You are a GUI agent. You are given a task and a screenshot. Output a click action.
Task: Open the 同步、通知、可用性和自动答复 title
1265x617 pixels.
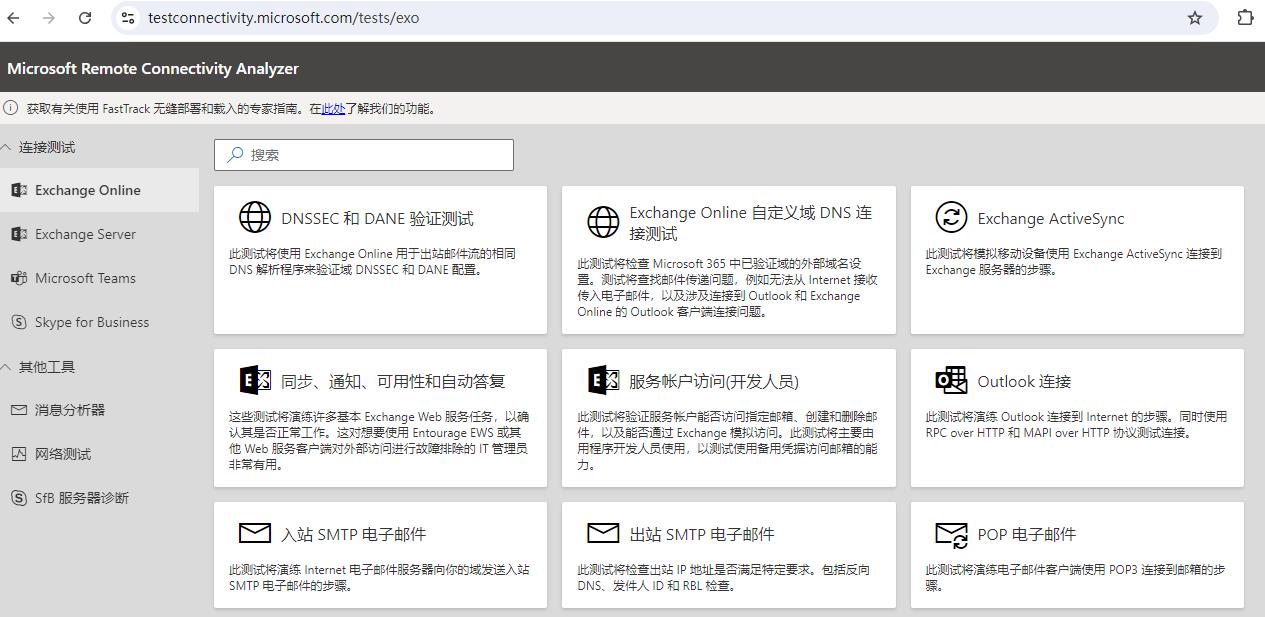(393, 381)
